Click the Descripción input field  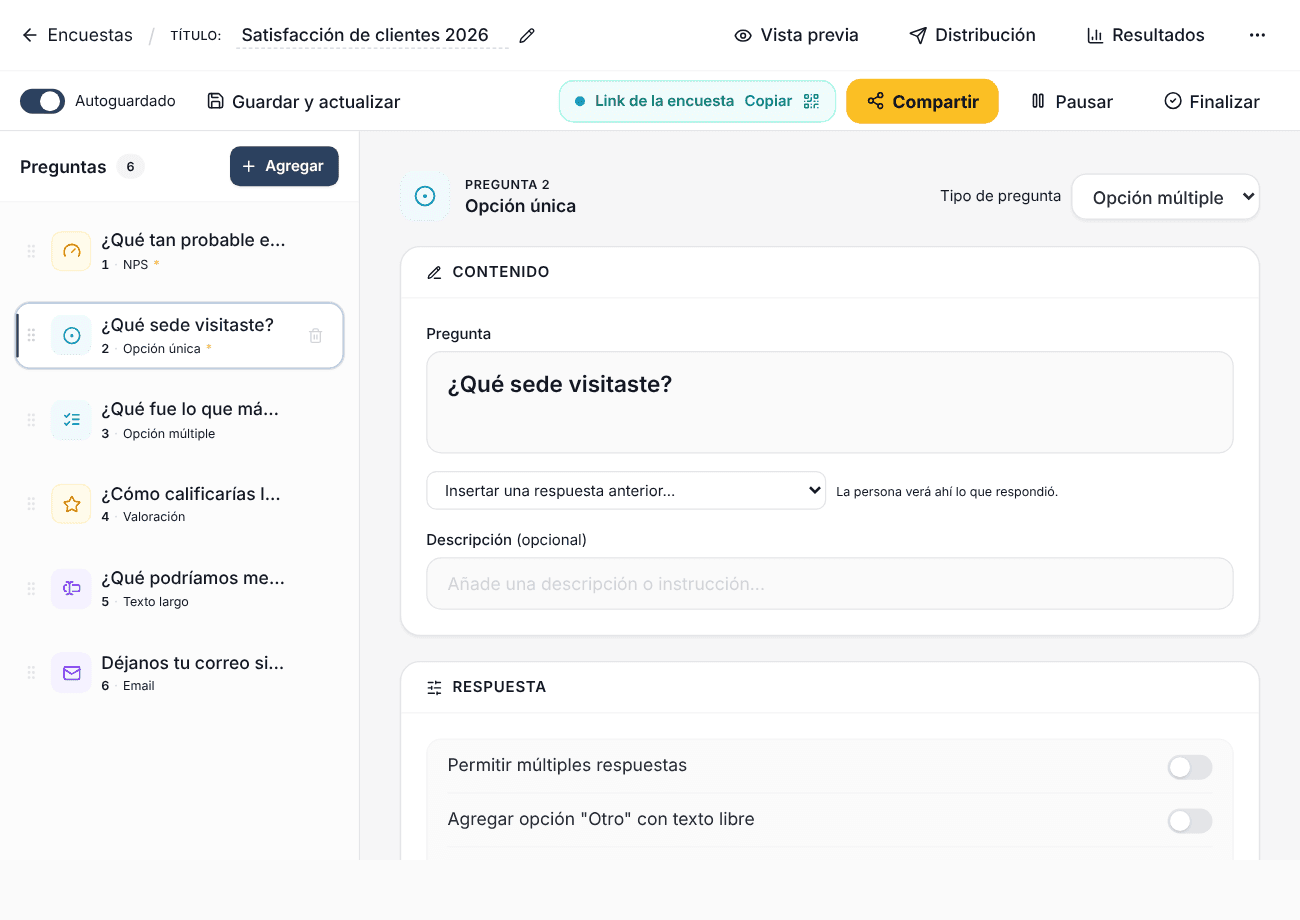[829, 584]
